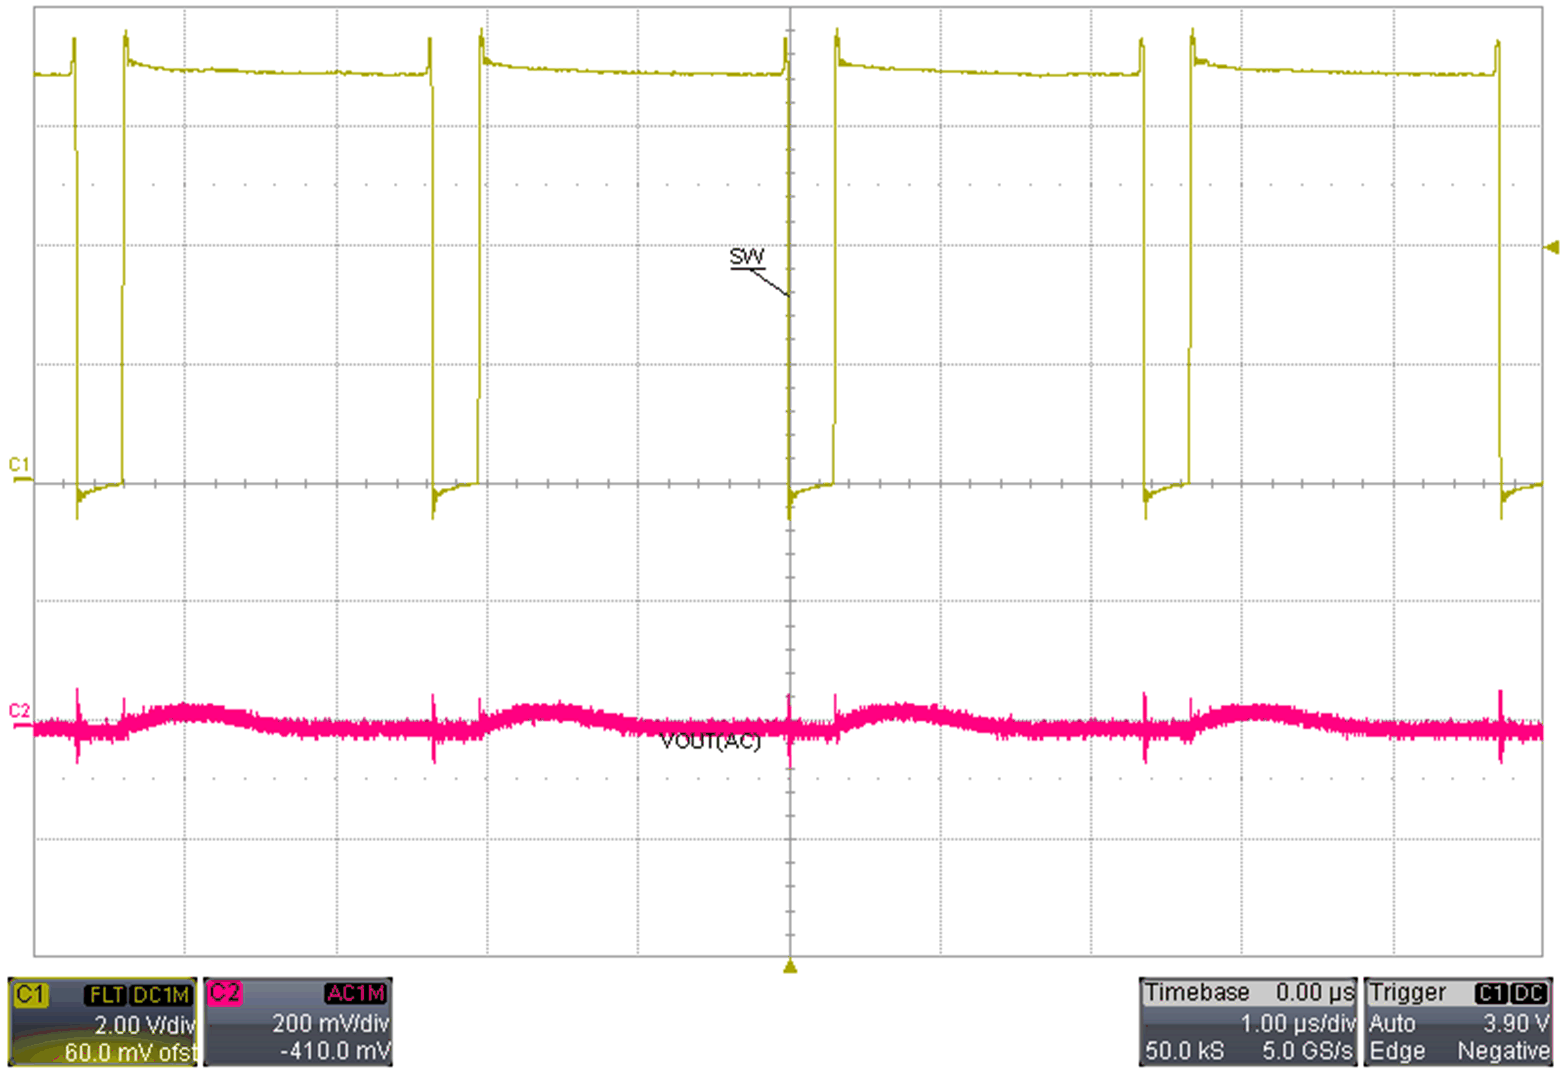This screenshot has width=1563, height=1069.
Task: Click the 3.90 V trigger level
Action: click(x=1516, y=1024)
